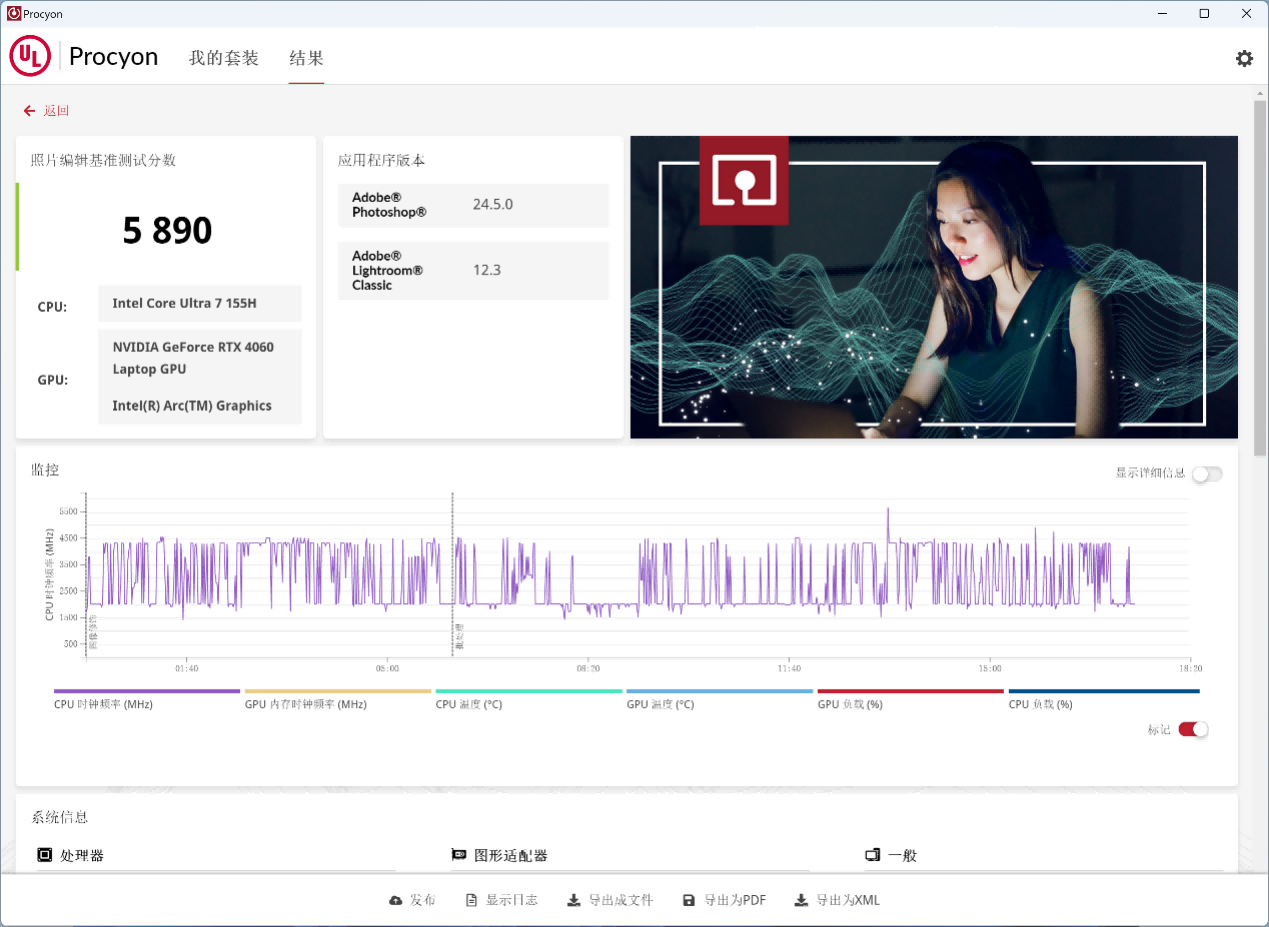
Task: Click the show log document icon
Action: [470, 899]
